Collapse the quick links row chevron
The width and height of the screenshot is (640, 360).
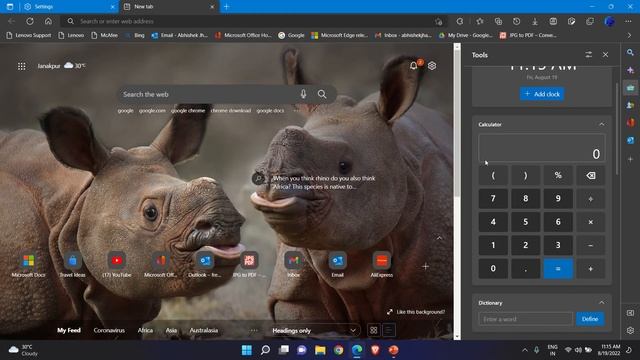click(439, 238)
